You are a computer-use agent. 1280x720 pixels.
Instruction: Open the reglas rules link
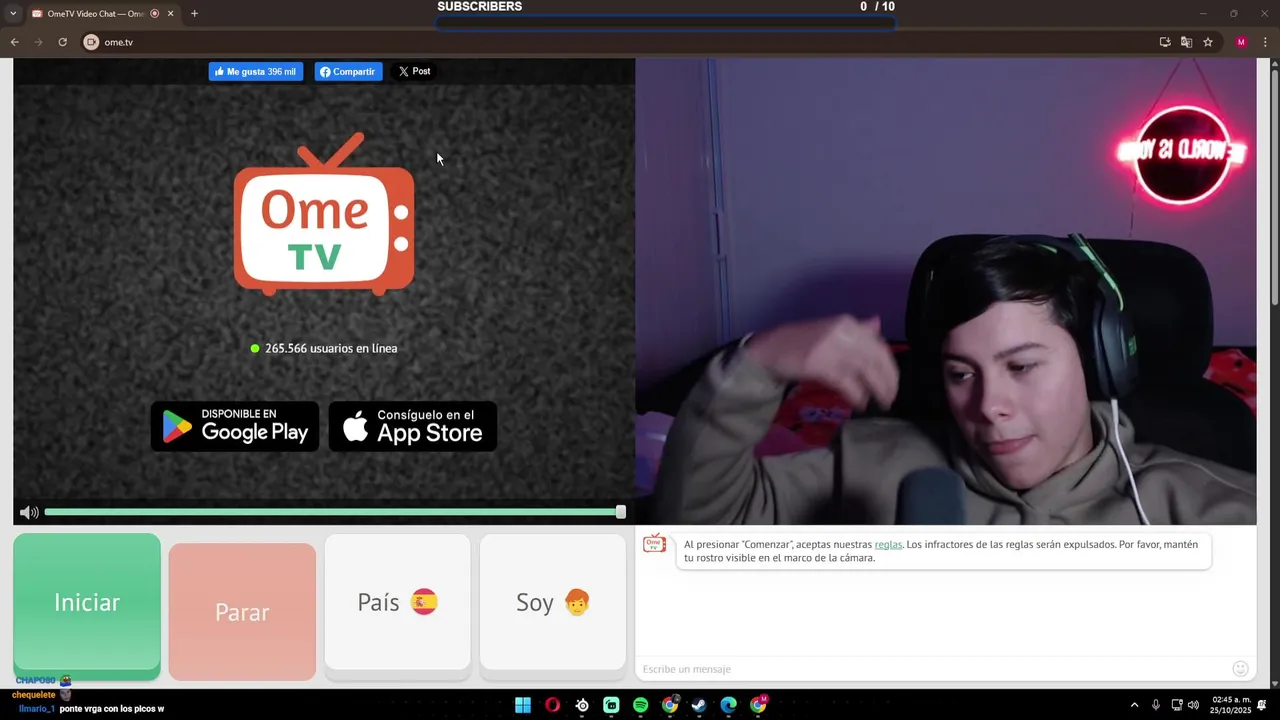point(888,545)
